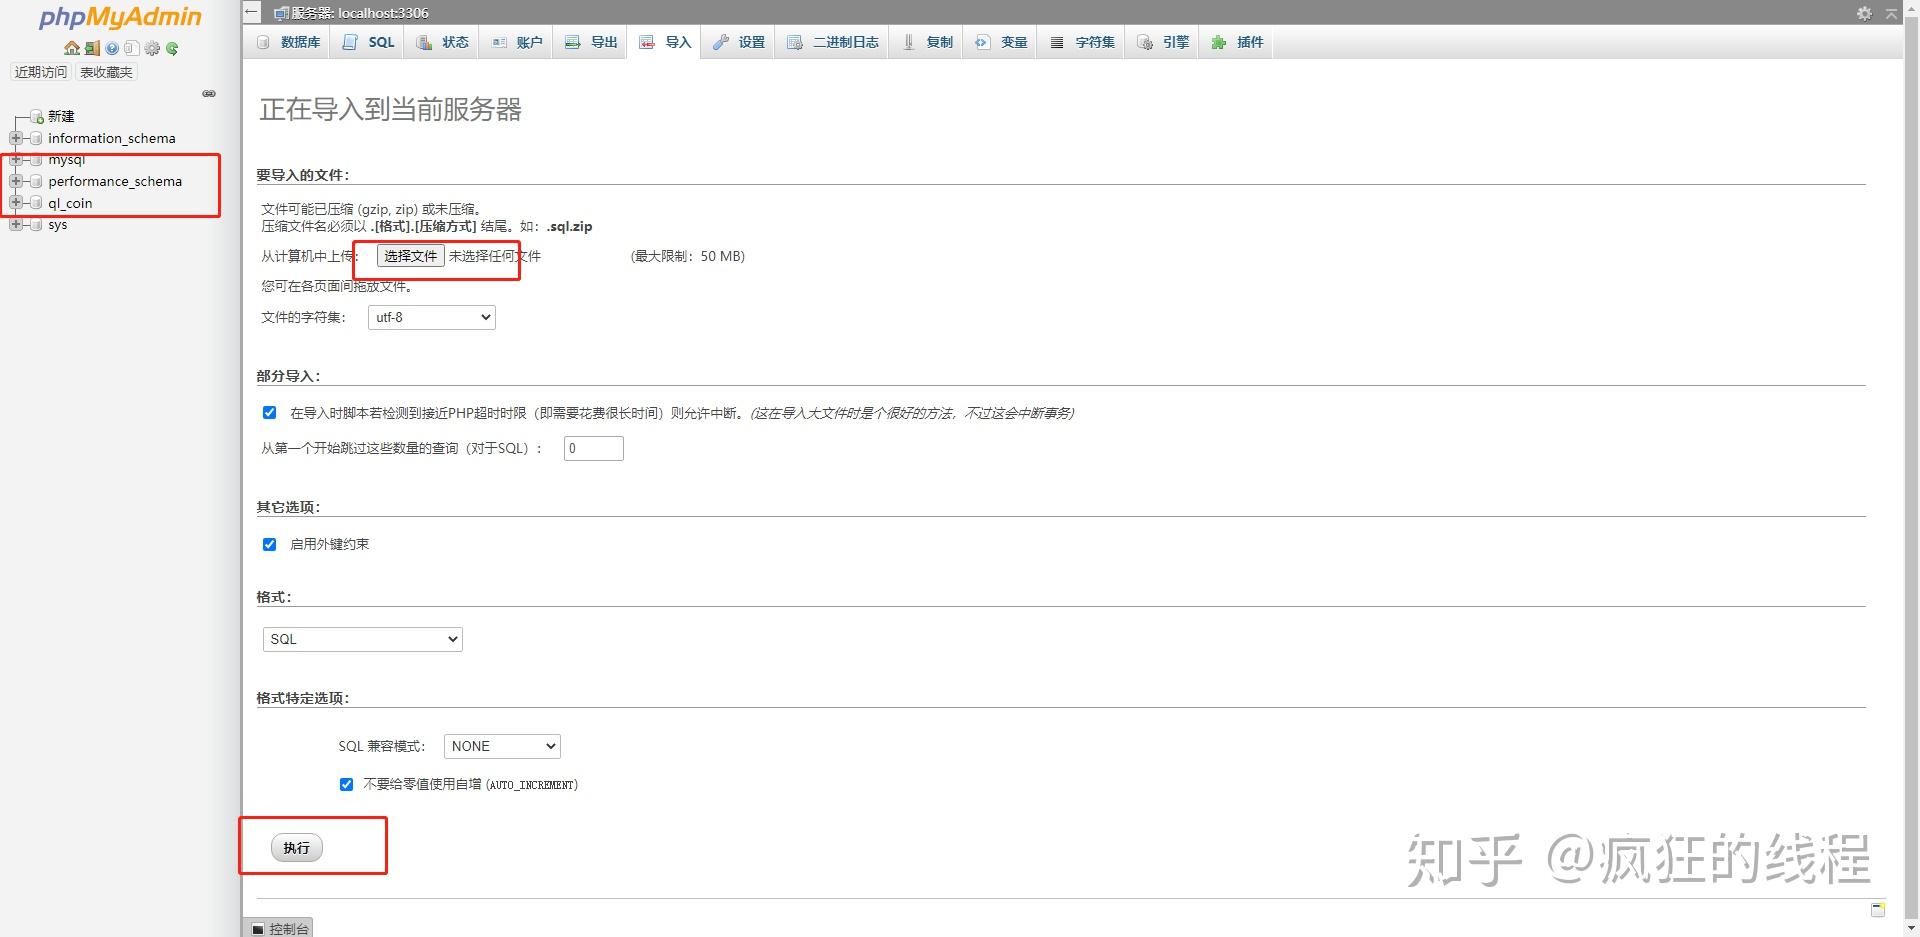Click the log out door icon
1920x937 pixels.
(92, 48)
